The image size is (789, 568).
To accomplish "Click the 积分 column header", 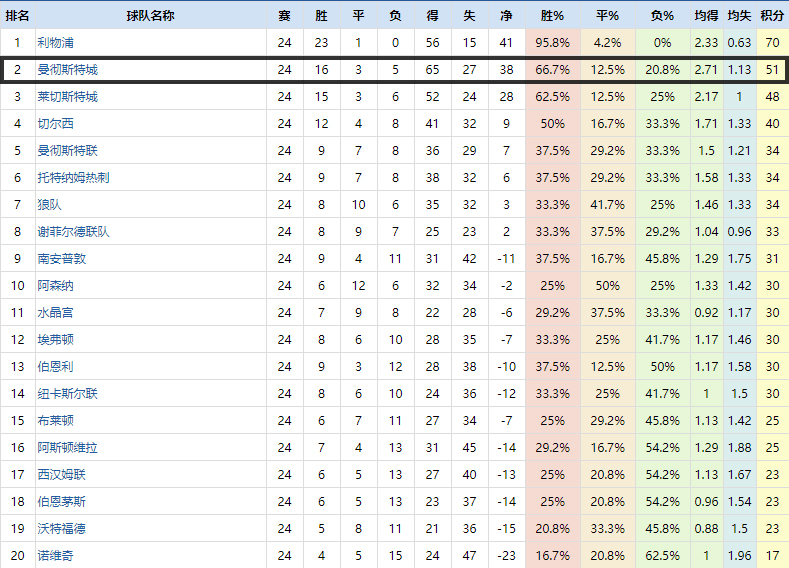I will (771, 16).
